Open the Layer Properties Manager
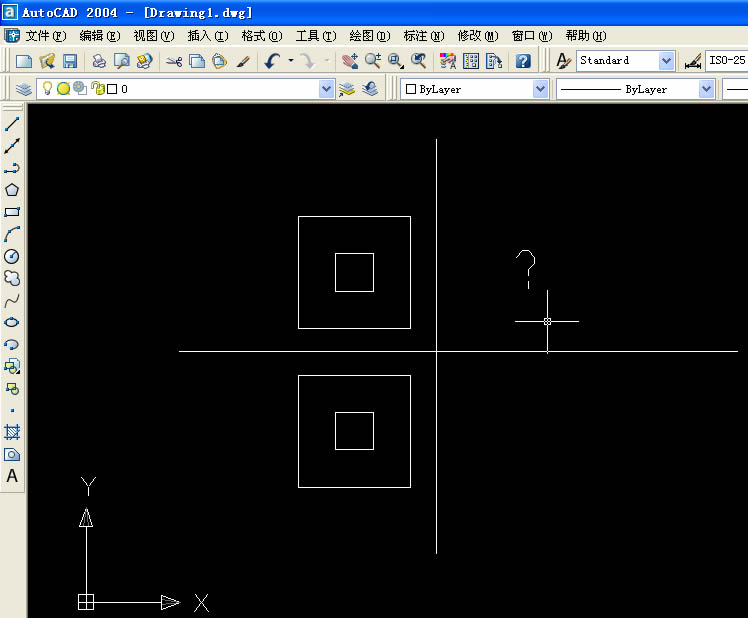Viewport: 748px width, 618px height. tap(23, 89)
